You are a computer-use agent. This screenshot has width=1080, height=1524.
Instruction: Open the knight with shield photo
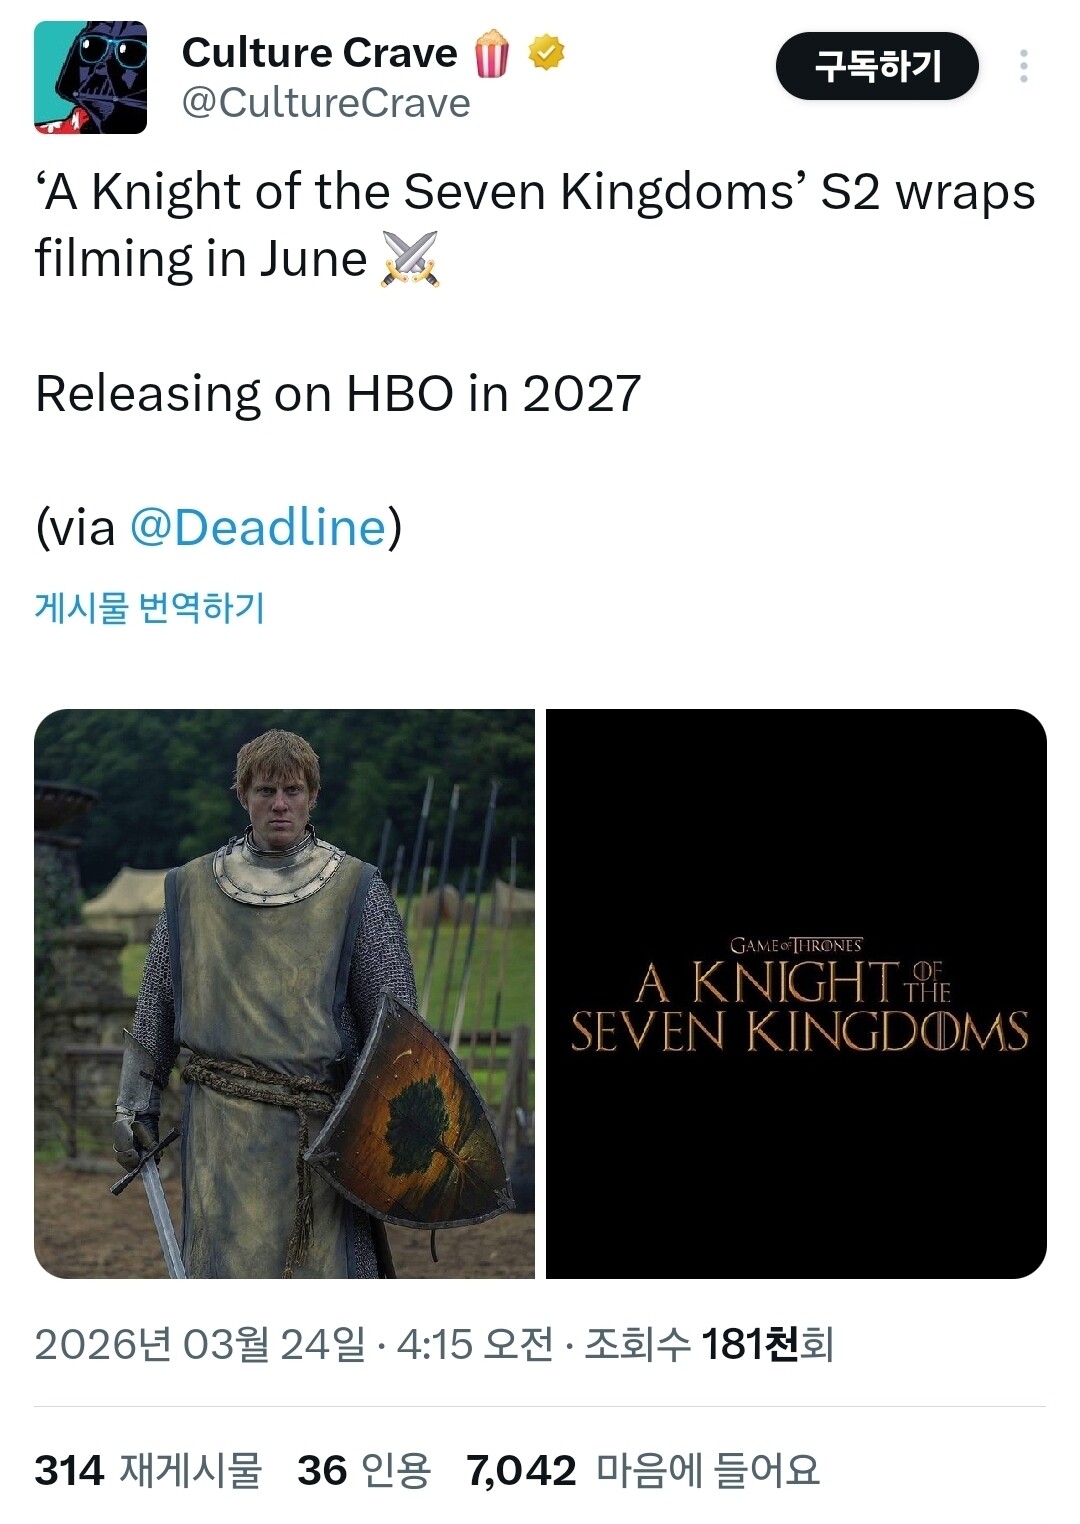click(x=284, y=993)
